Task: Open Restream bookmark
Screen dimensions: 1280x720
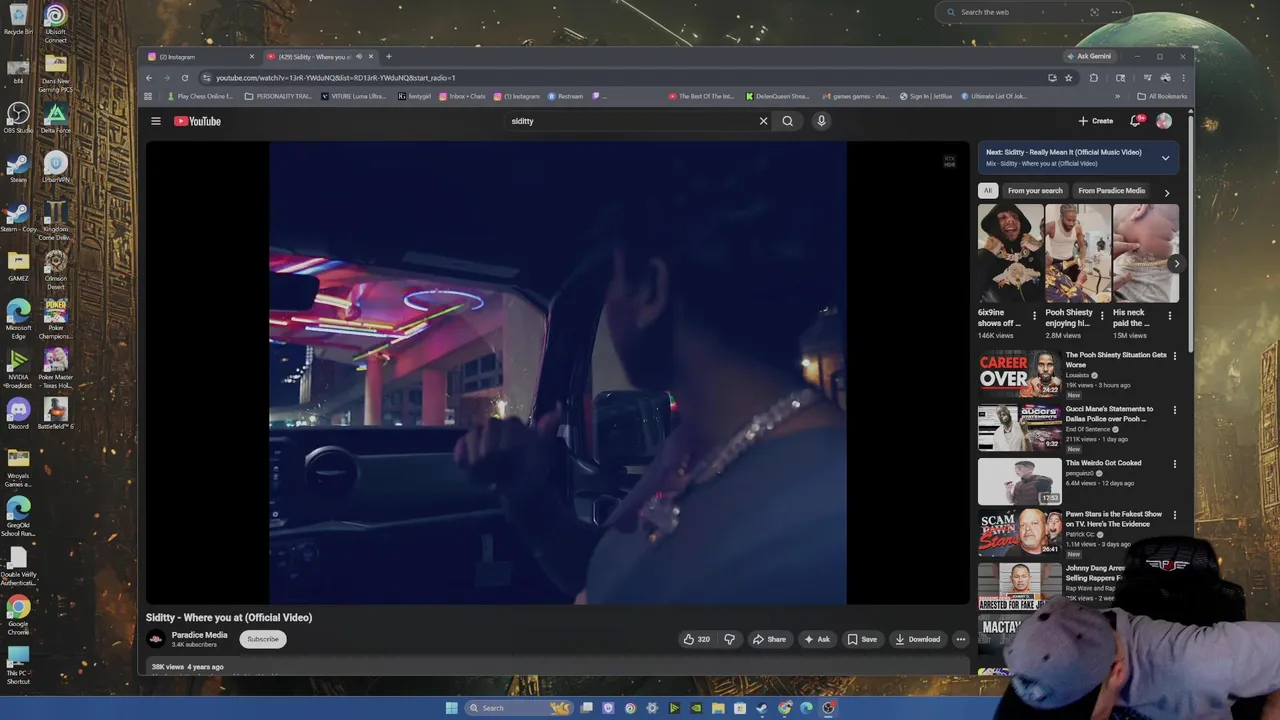Action: point(565,97)
